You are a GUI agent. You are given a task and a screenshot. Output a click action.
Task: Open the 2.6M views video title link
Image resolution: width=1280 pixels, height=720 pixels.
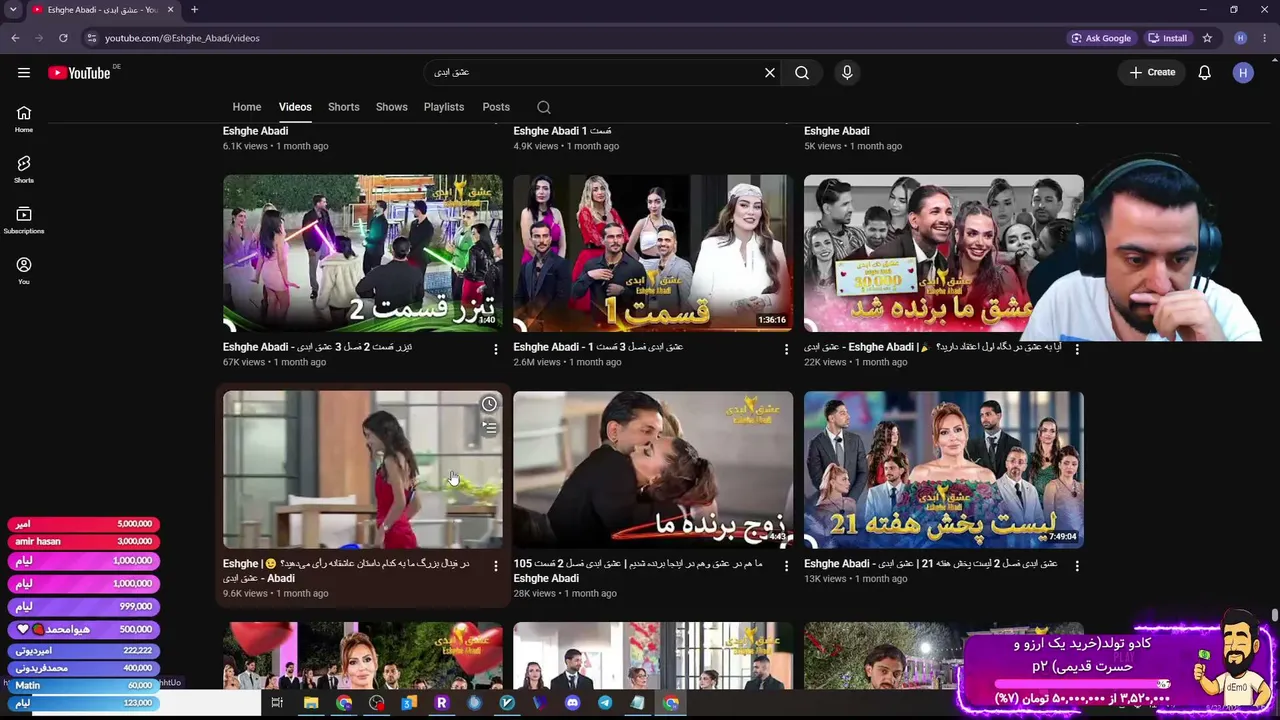pos(598,347)
